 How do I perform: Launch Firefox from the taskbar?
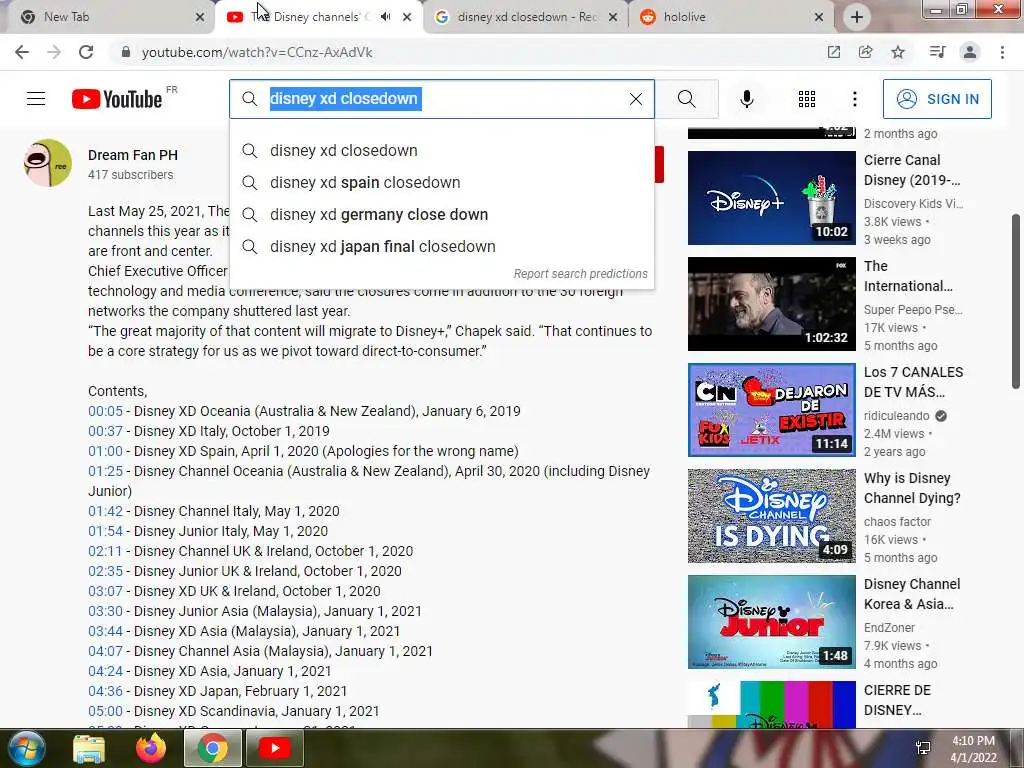click(151, 748)
